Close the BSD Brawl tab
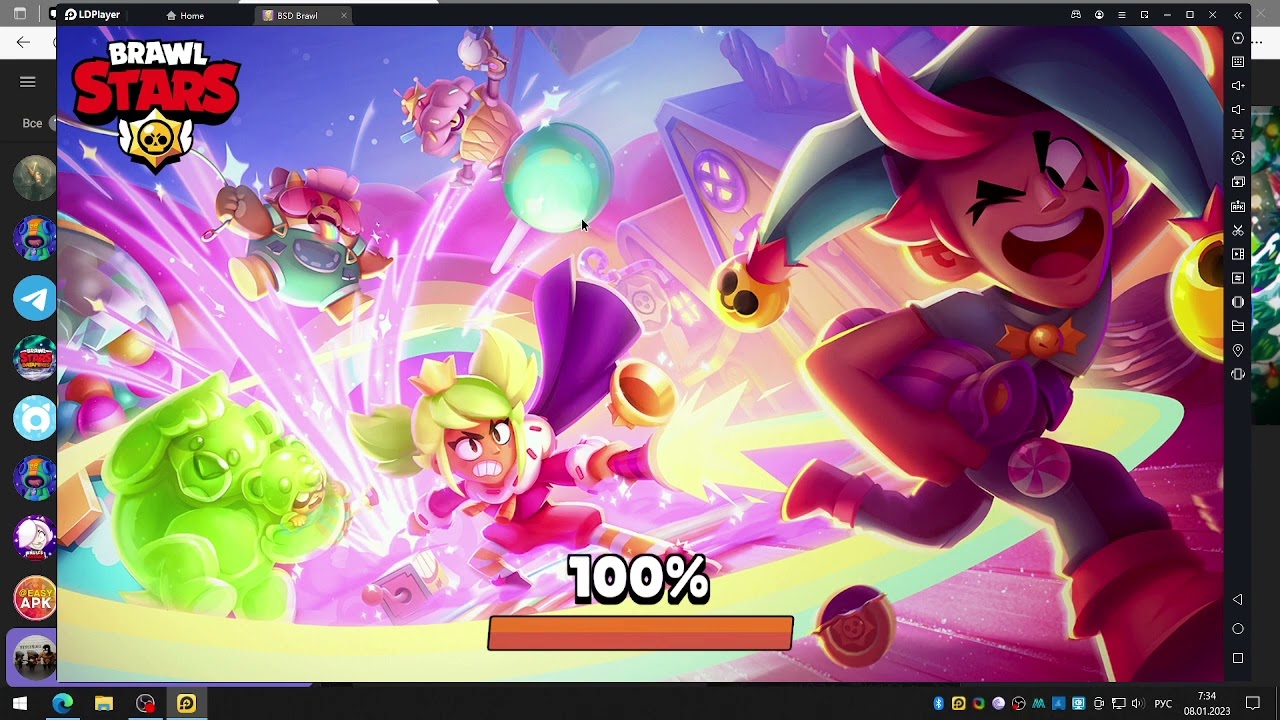Screen dimensions: 1280x720 344,15
